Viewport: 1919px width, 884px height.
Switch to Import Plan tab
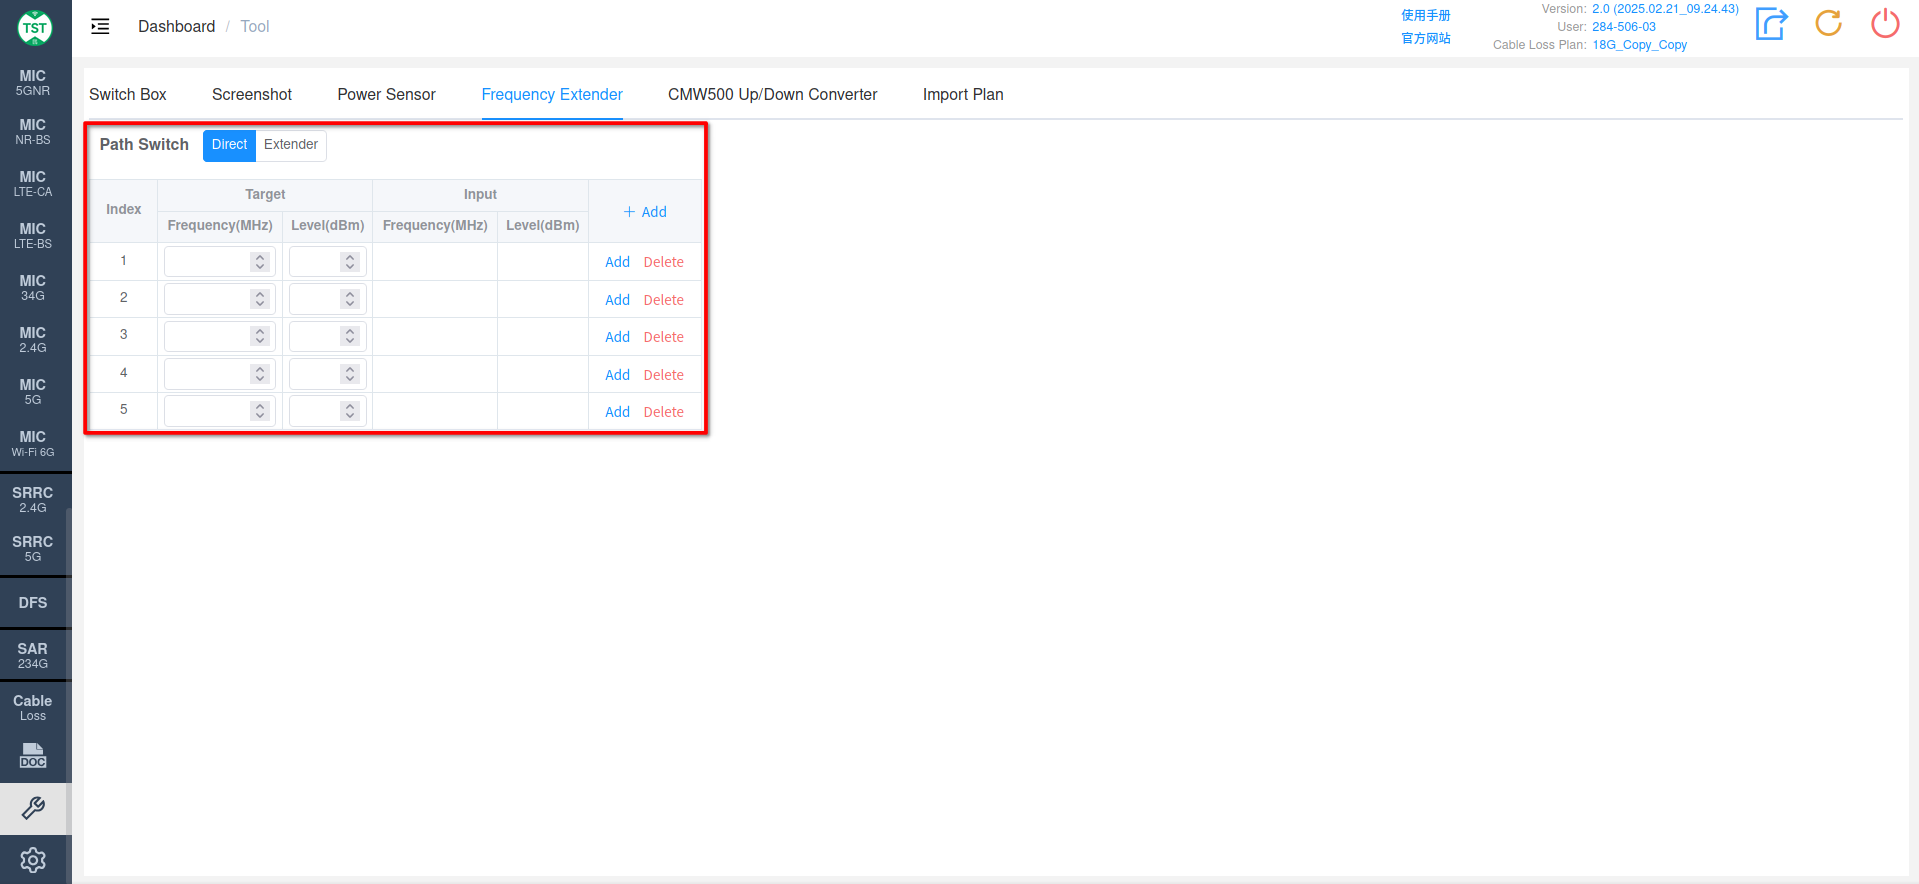(x=963, y=94)
